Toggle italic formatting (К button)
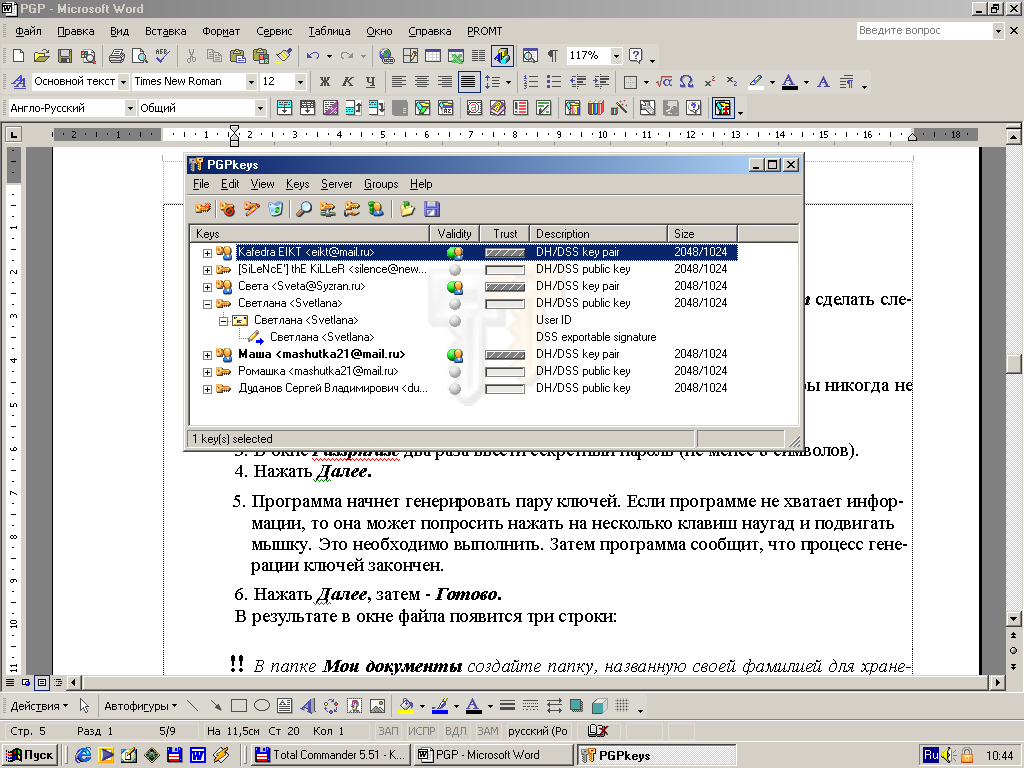 pos(347,82)
